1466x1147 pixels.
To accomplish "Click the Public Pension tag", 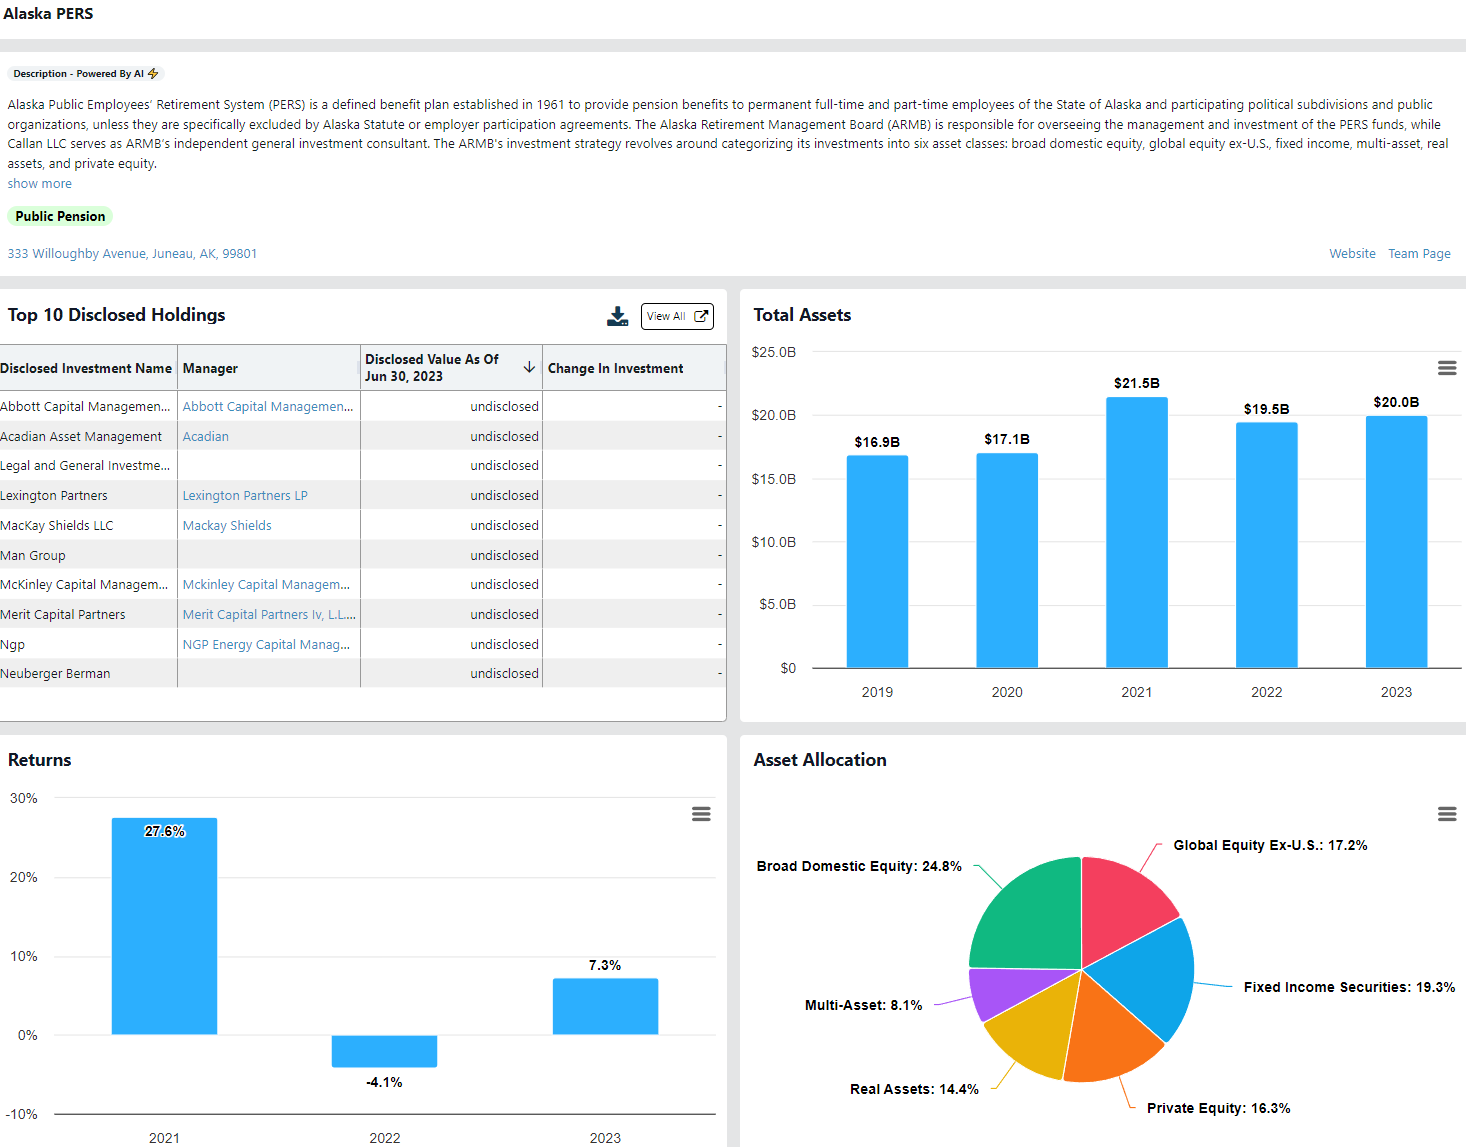I will tap(60, 216).
